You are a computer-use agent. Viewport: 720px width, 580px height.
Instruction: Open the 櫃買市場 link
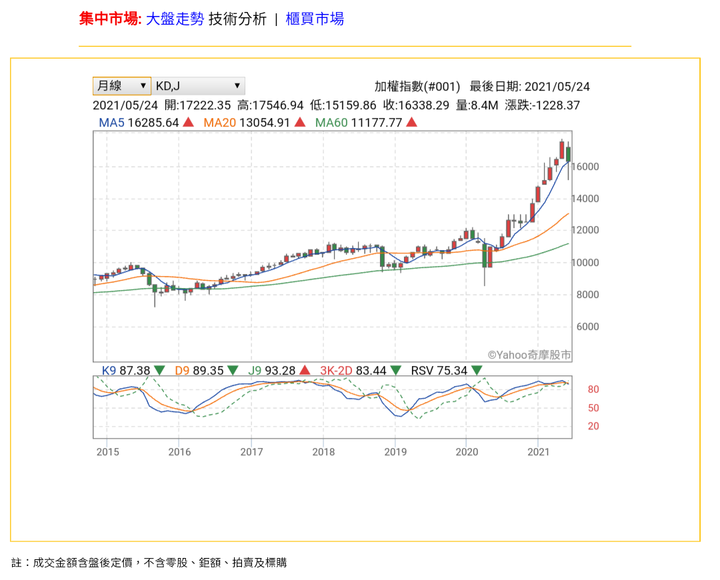(315, 19)
